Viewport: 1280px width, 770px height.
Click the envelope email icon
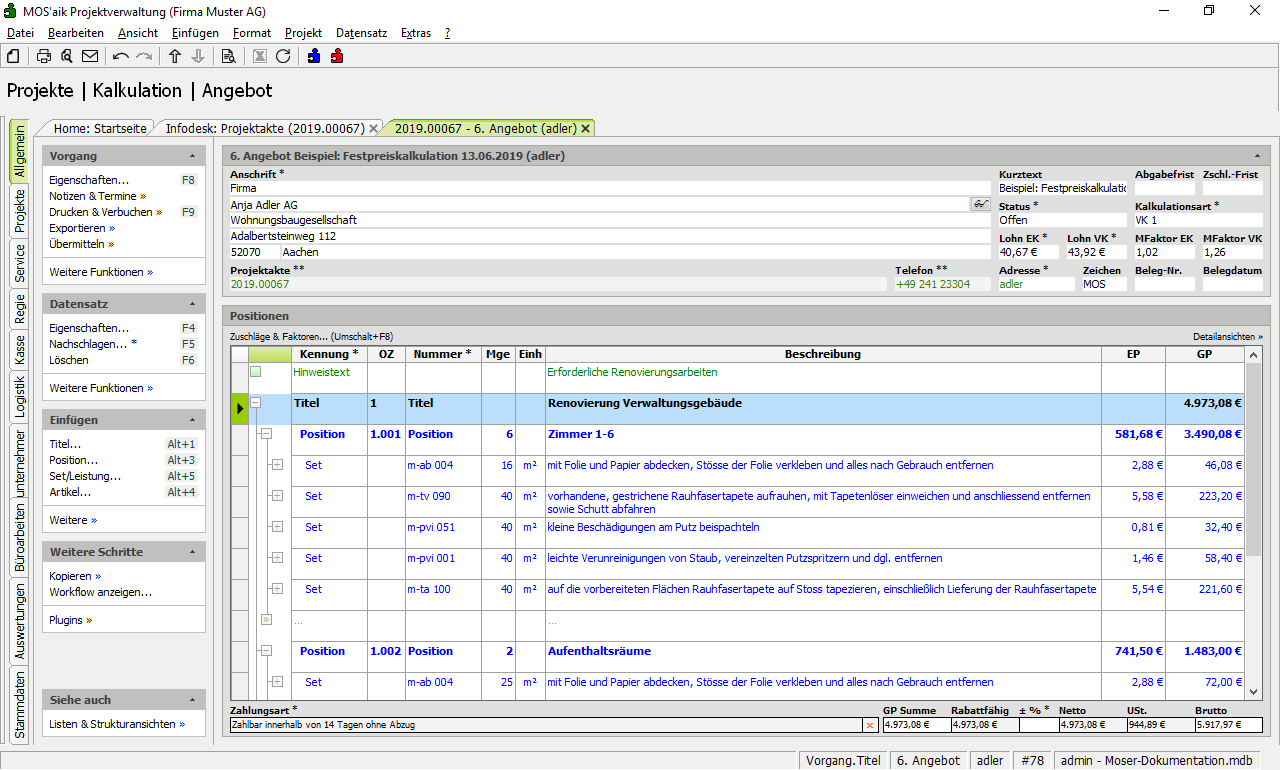[90, 56]
